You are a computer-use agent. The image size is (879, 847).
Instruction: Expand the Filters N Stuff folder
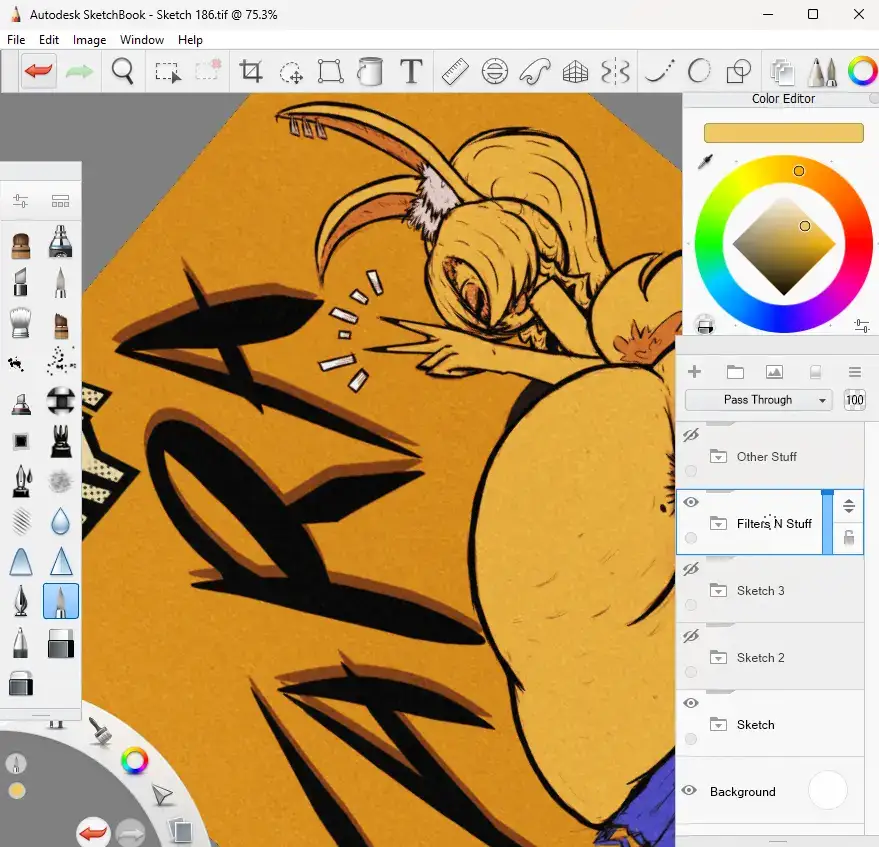coord(718,524)
